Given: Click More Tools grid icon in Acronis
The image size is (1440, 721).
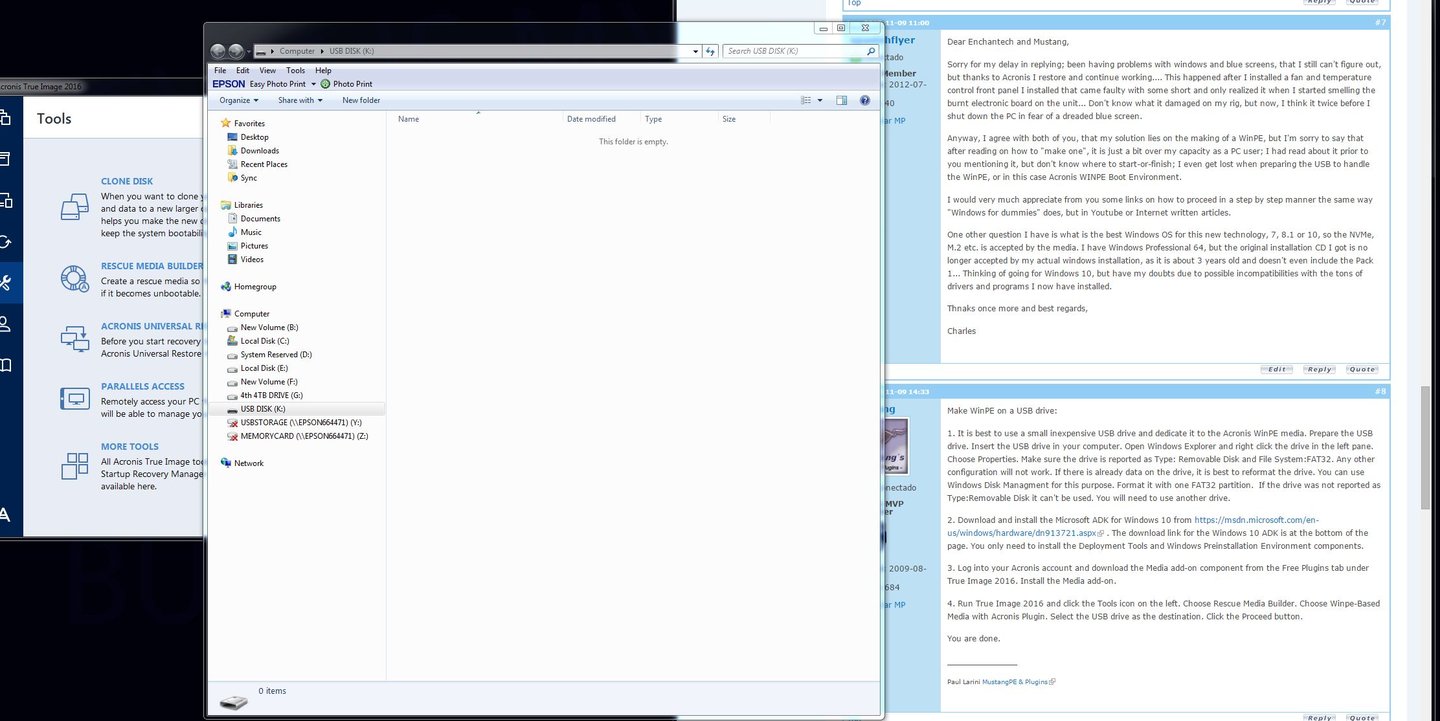Looking at the screenshot, I should [75, 466].
